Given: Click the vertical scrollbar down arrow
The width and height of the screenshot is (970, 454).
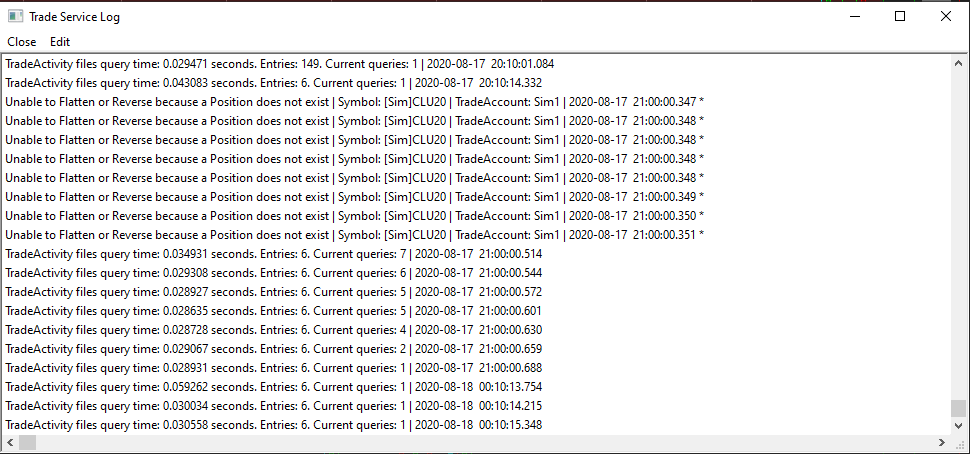Looking at the screenshot, I should (959, 425).
